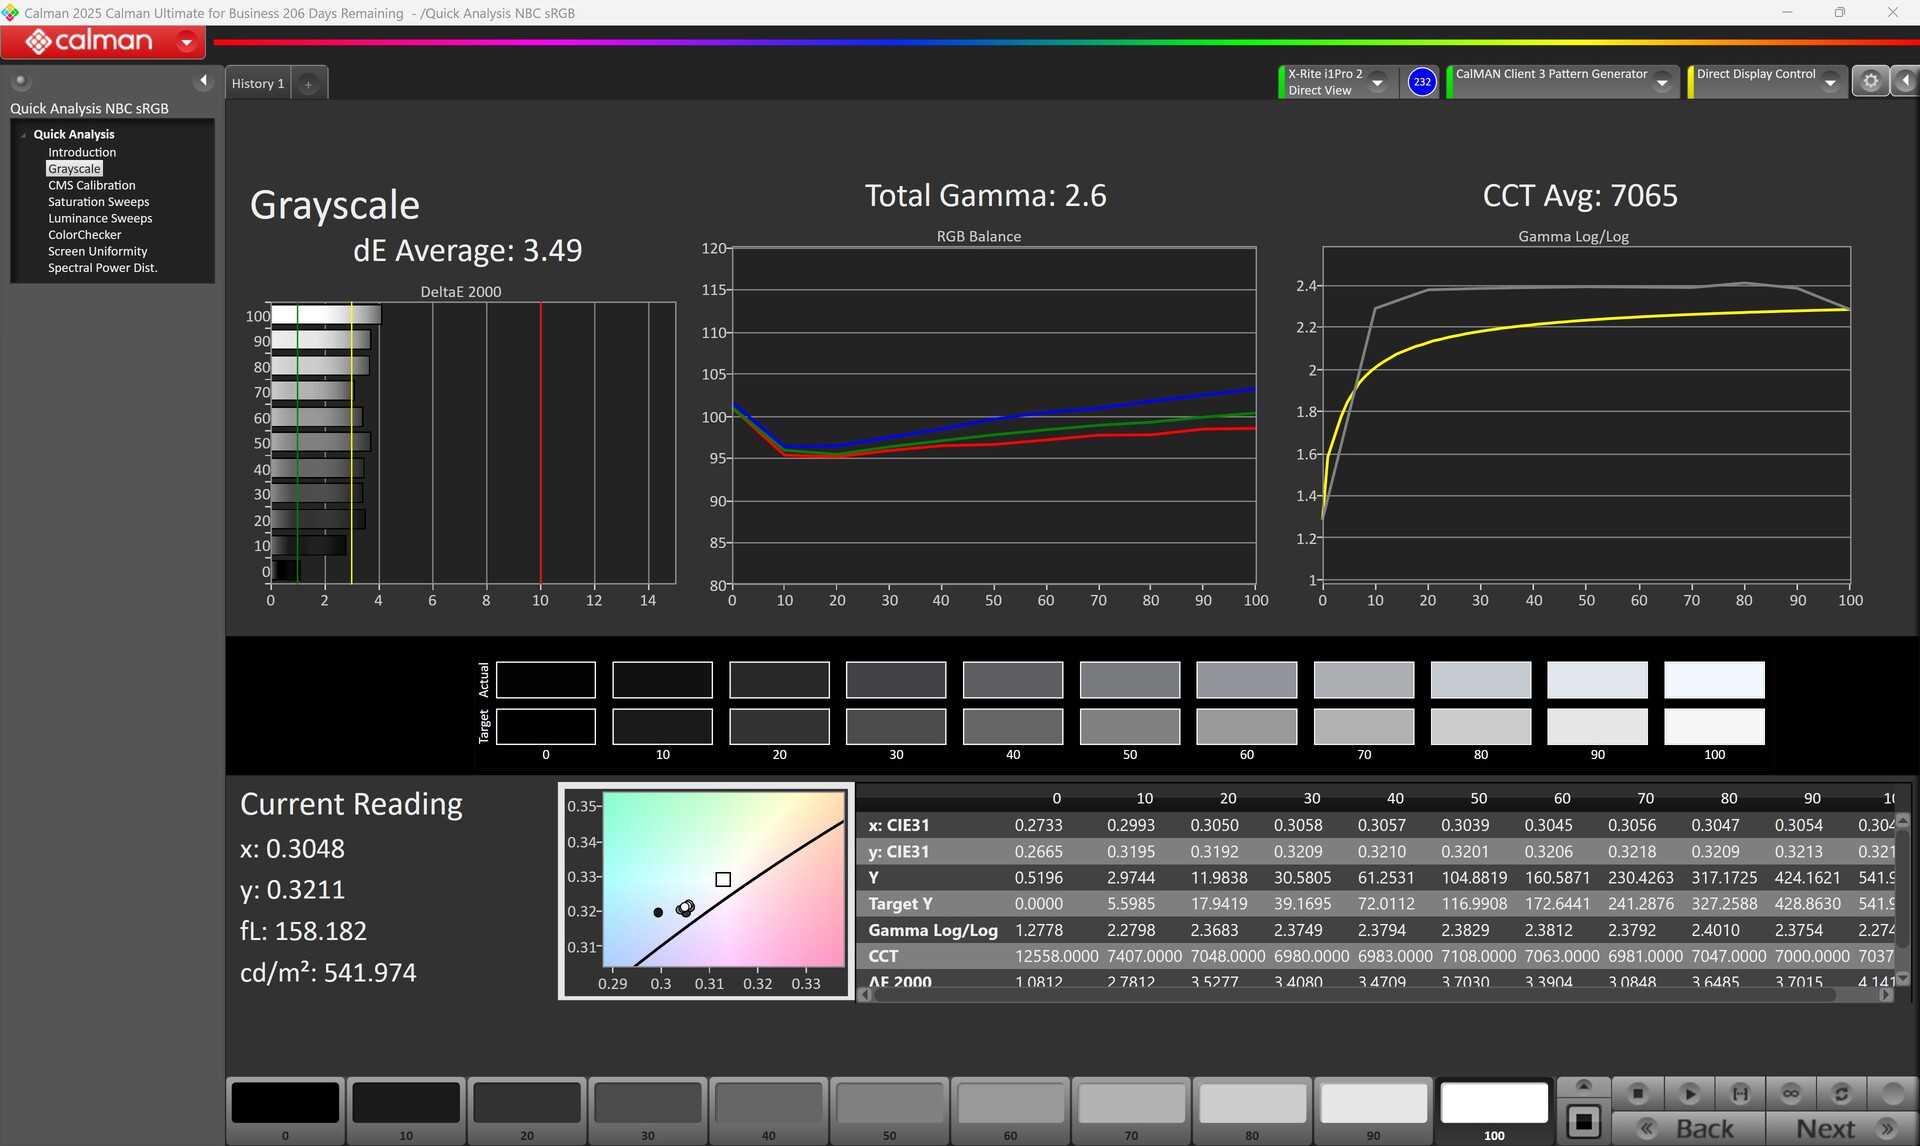Image resolution: width=1920 pixels, height=1146 pixels.
Task: Click the continuous read infinity icon
Action: (x=1790, y=1093)
